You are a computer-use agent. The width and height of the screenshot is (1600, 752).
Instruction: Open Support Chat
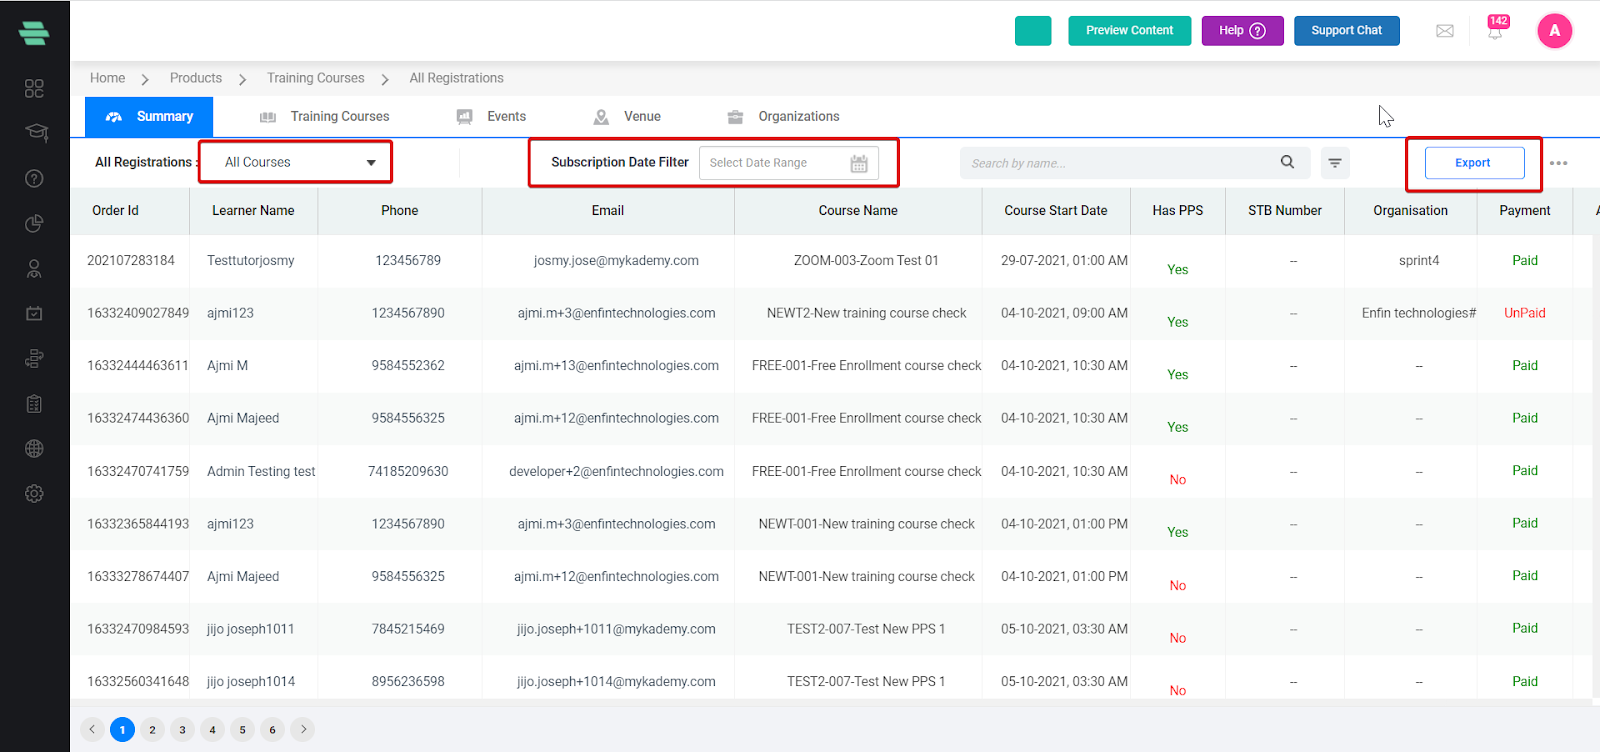tap(1346, 31)
